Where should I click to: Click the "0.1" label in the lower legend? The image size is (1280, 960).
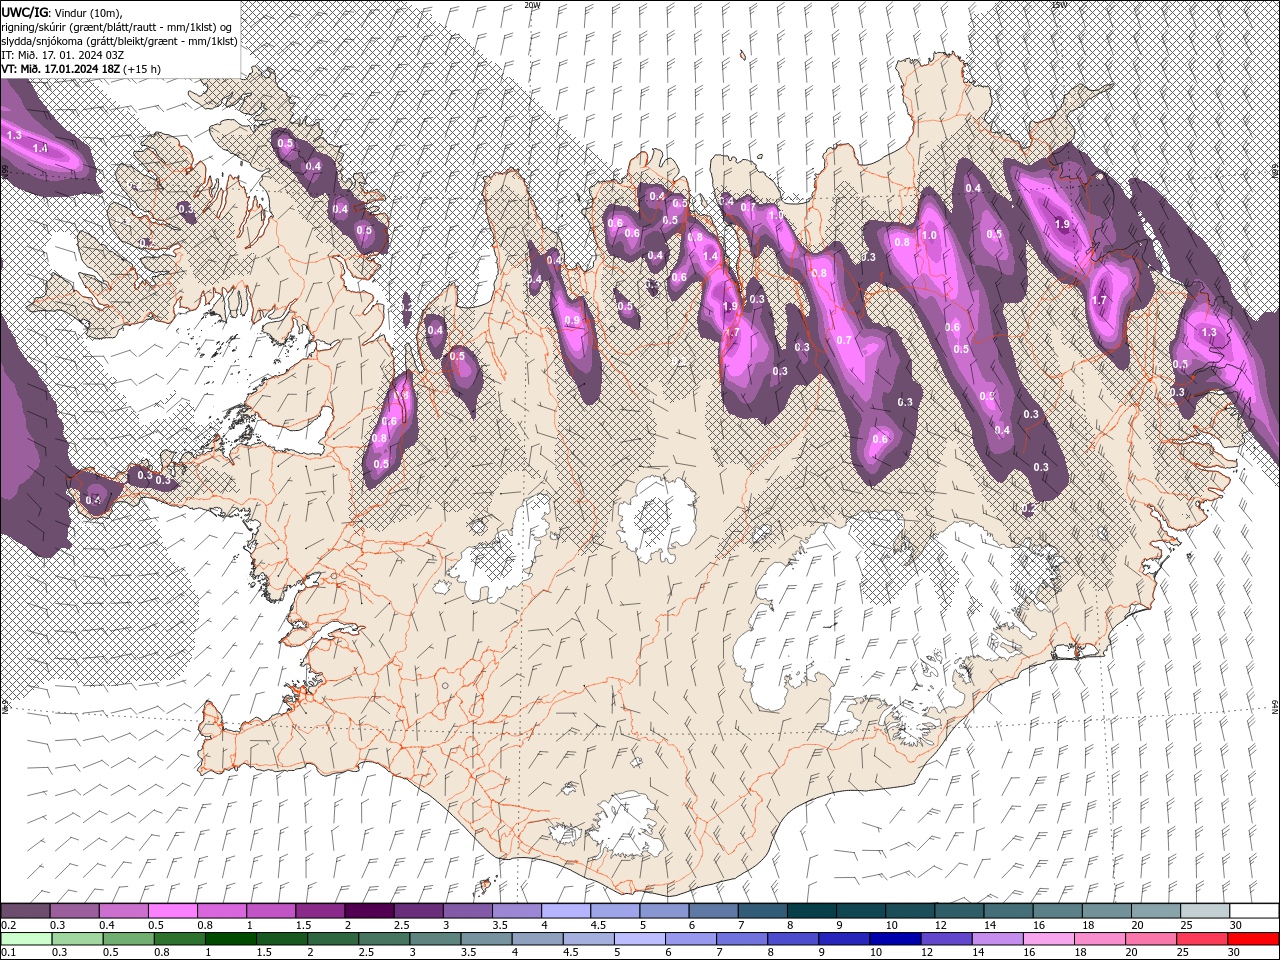9,953
